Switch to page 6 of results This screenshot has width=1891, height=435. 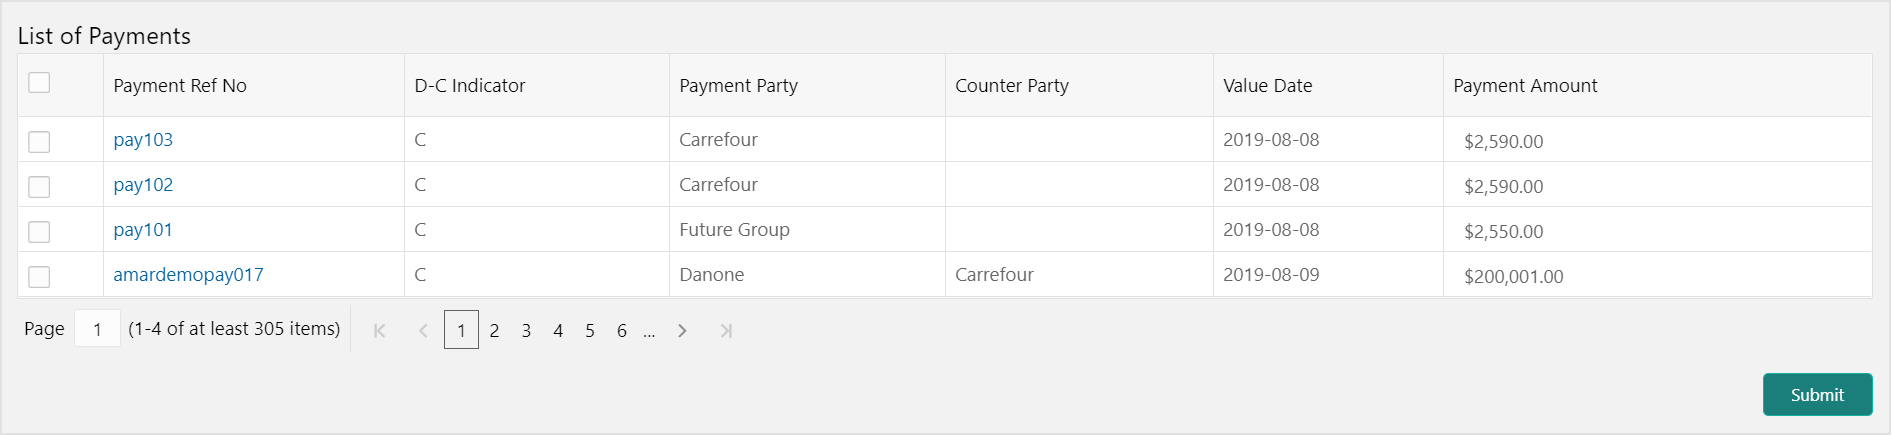tap(622, 331)
